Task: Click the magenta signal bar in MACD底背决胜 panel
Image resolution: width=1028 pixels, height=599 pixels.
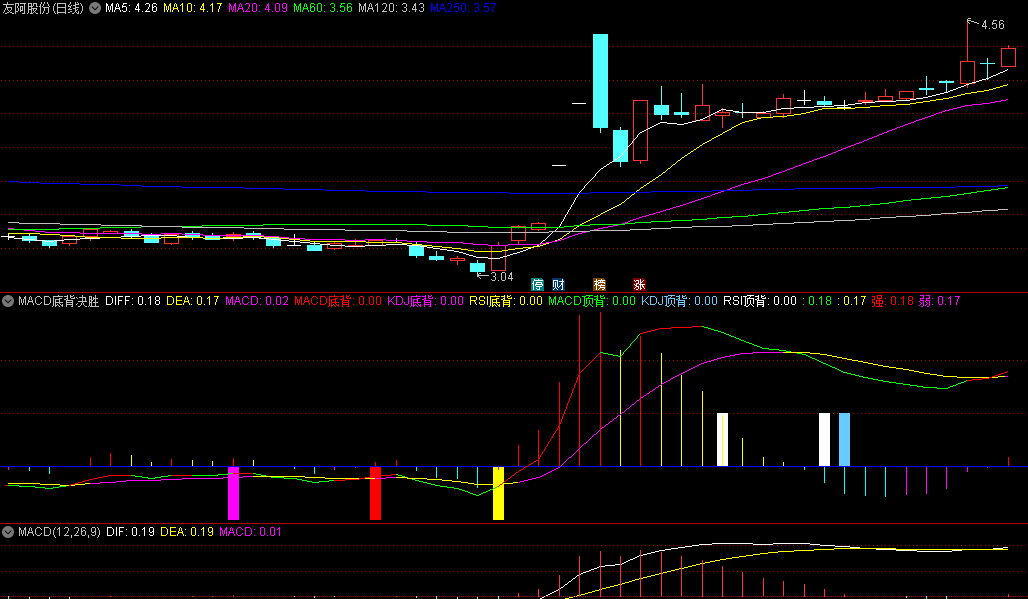Action: [x=233, y=493]
